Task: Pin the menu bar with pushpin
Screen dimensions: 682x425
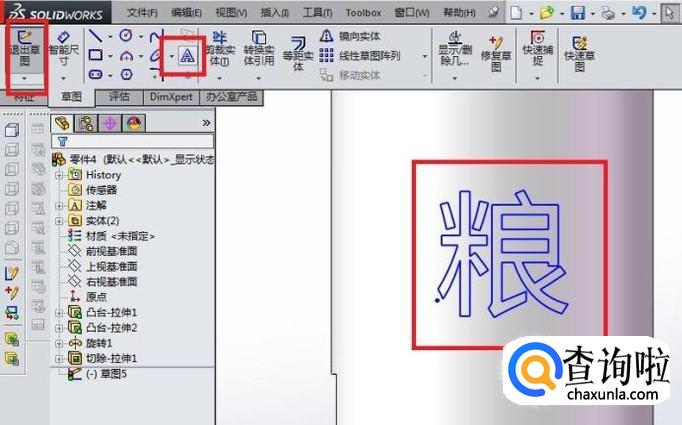Action: pos(493,12)
